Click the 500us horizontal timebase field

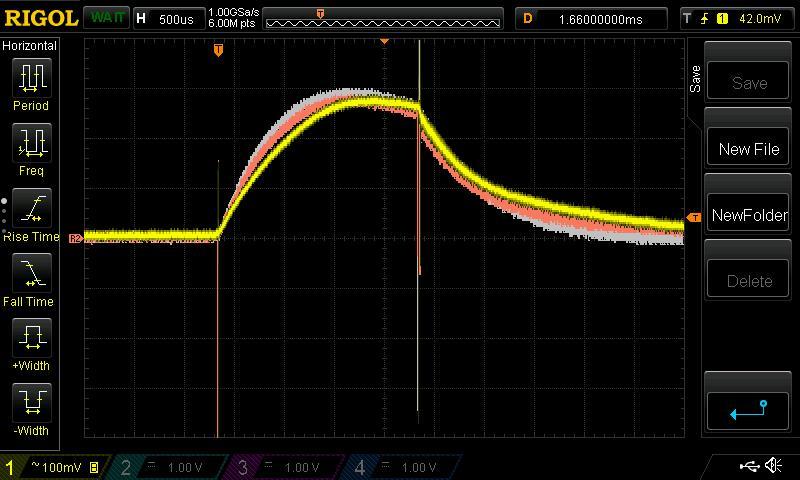click(x=168, y=18)
